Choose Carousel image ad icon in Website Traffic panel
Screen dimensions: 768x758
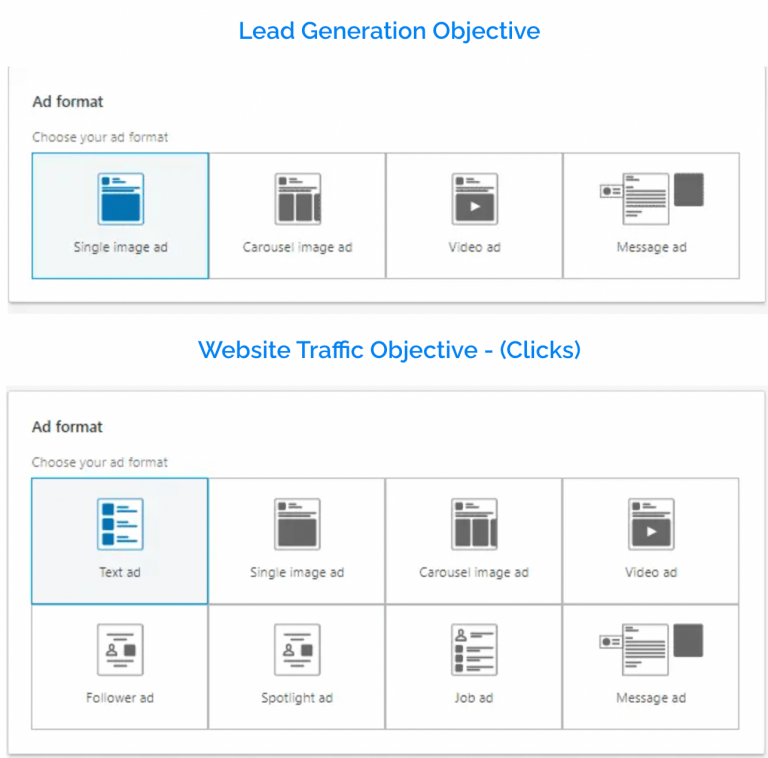(474, 524)
